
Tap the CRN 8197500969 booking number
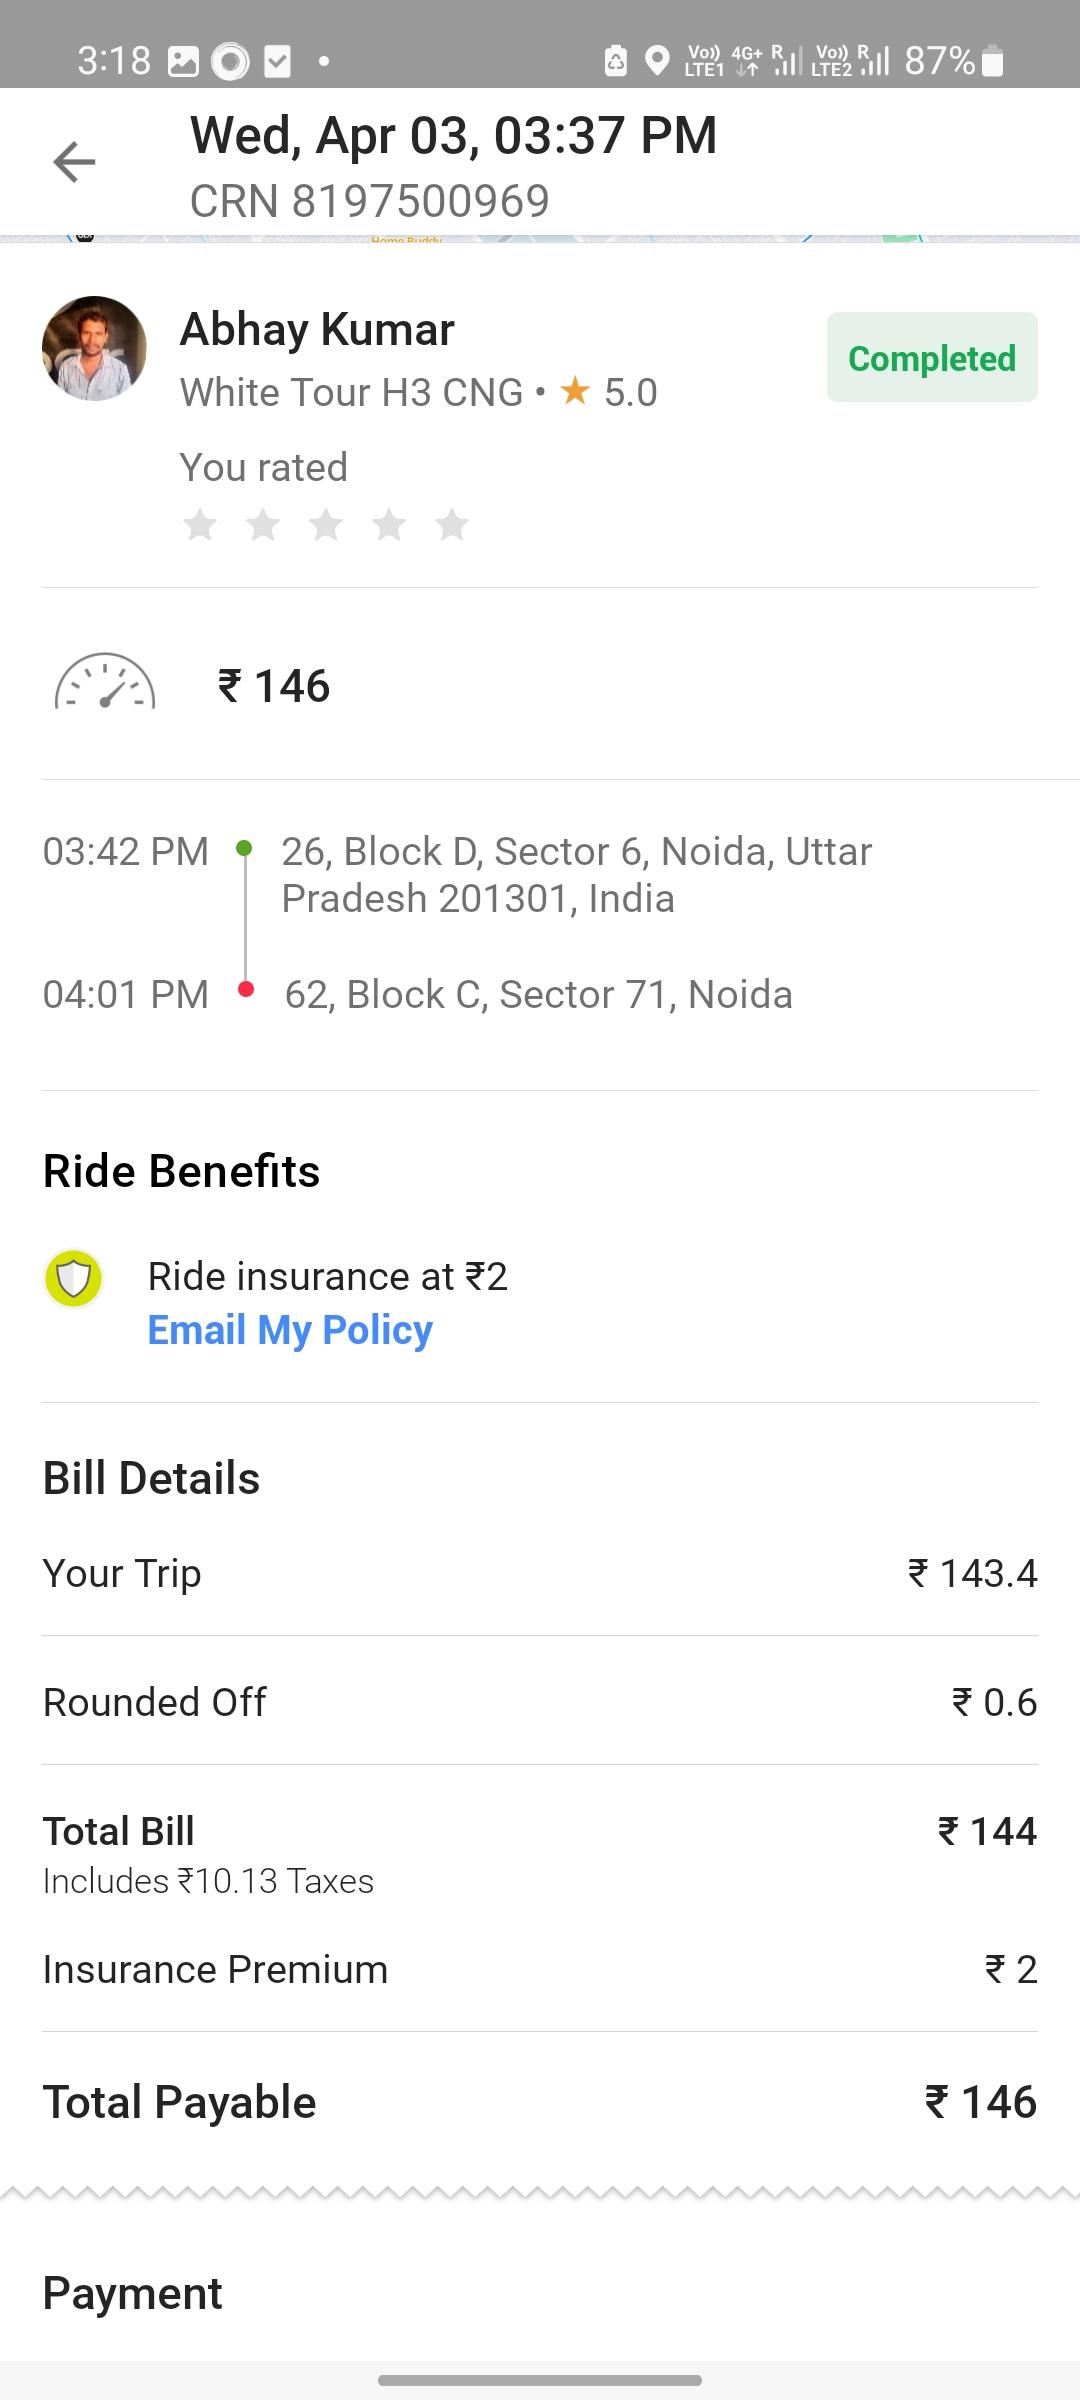click(370, 201)
